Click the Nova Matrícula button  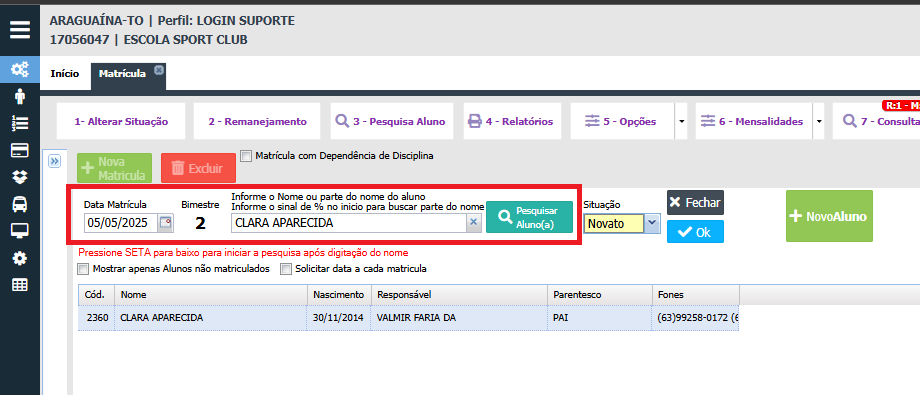pos(114,168)
